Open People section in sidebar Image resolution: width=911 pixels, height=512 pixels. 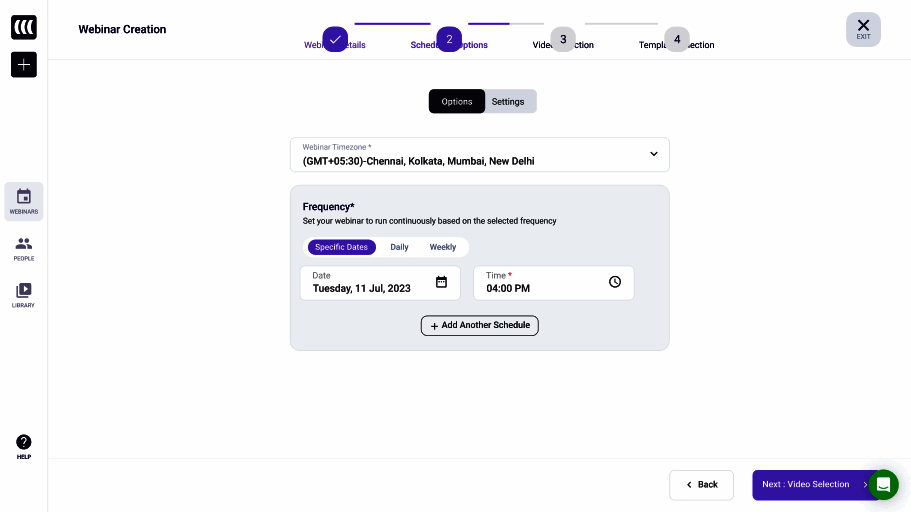pyautogui.click(x=24, y=248)
